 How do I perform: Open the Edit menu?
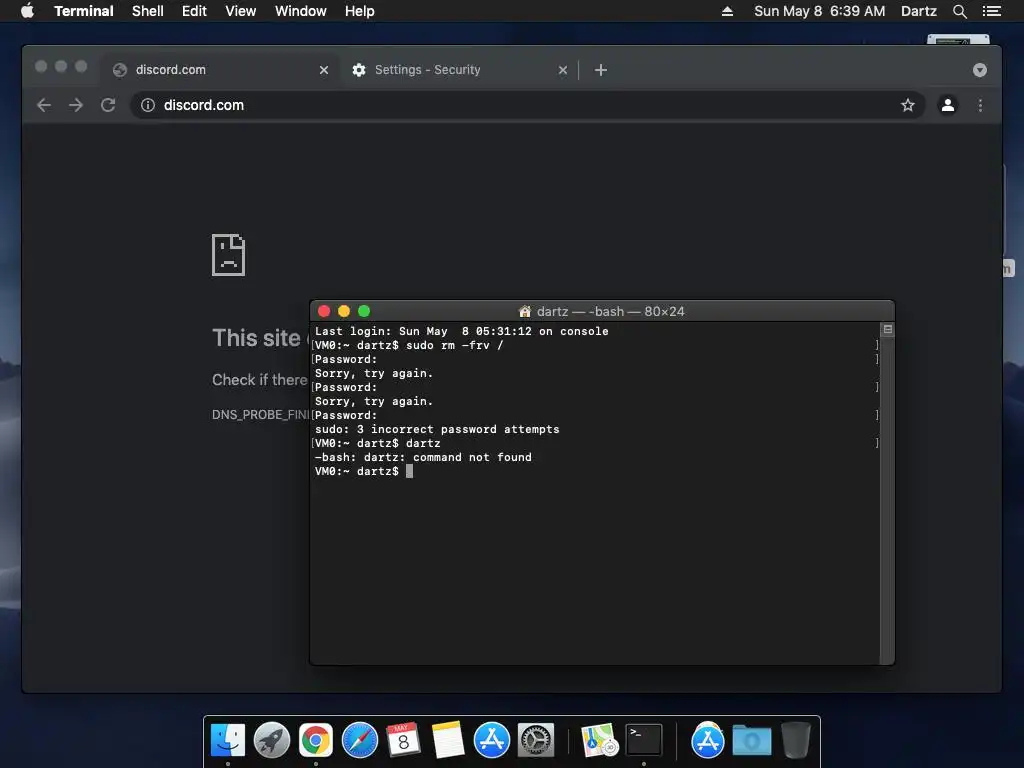[x=194, y=11]
